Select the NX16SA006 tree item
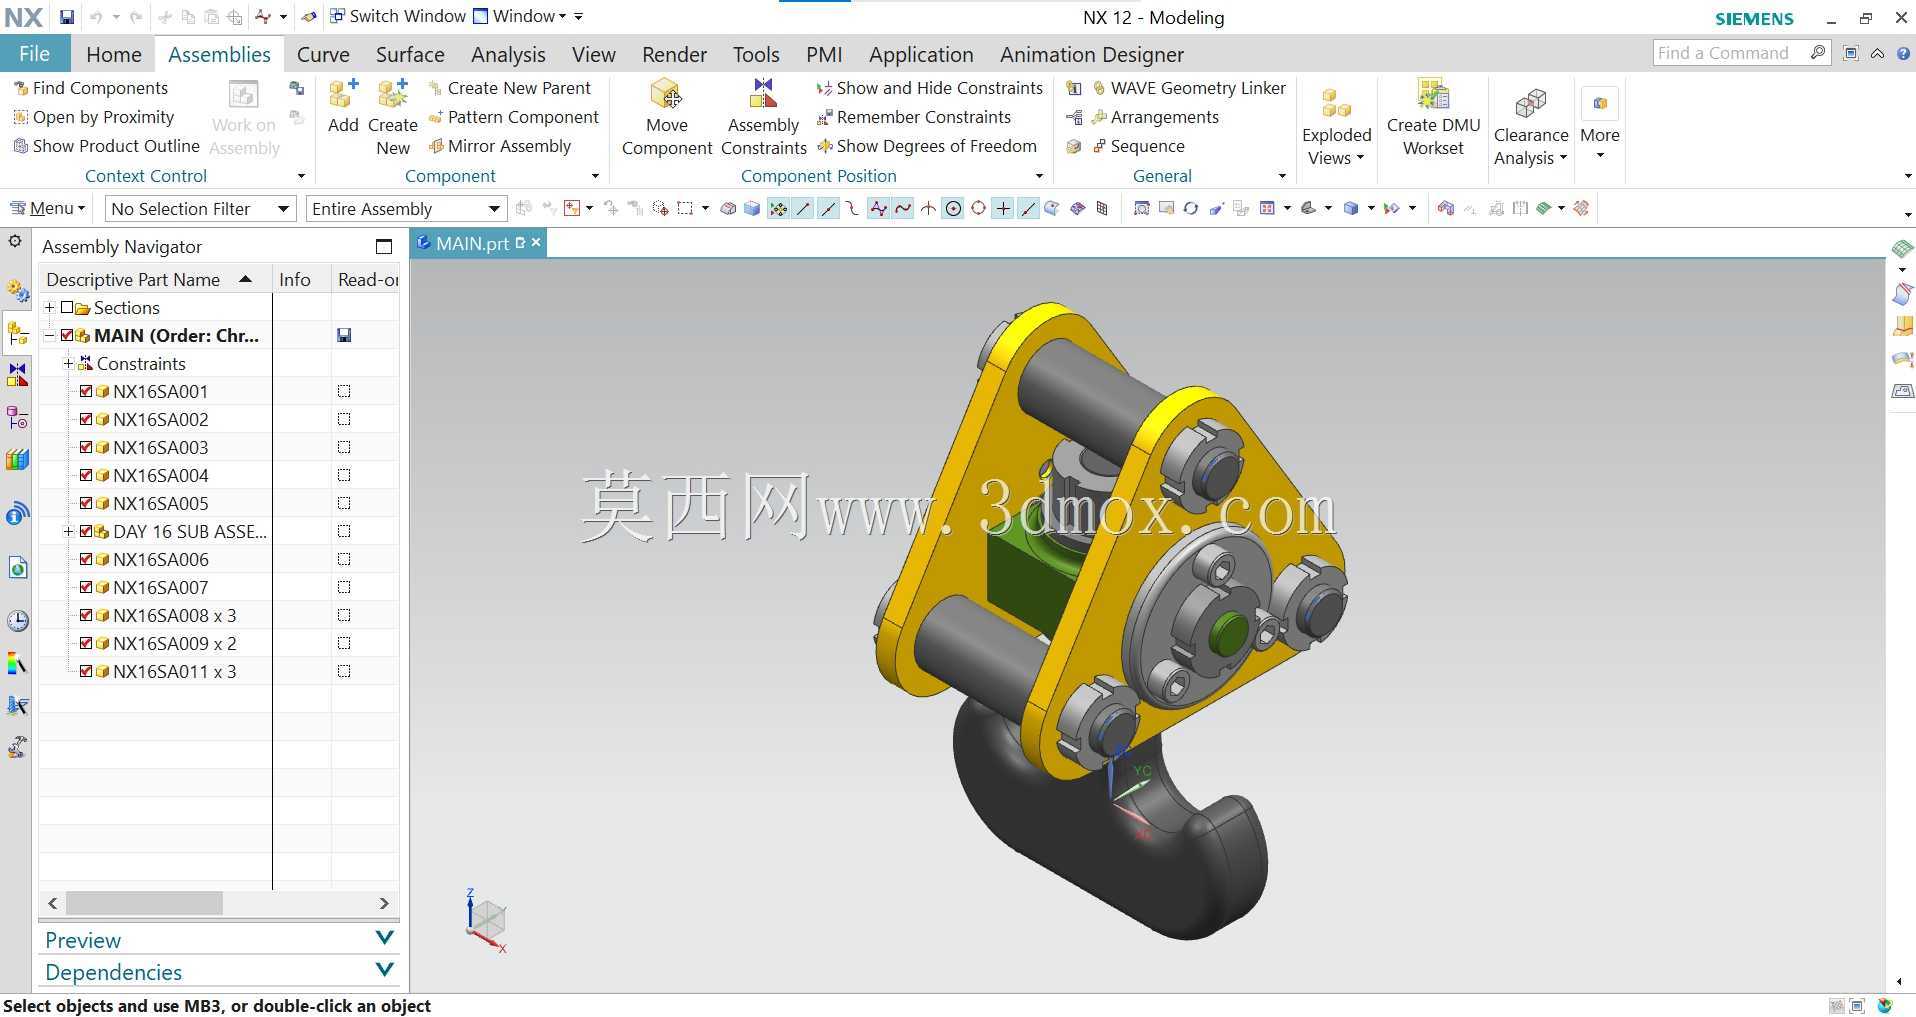Viewport: 1916px width, 1017px height. click(160, 559)
